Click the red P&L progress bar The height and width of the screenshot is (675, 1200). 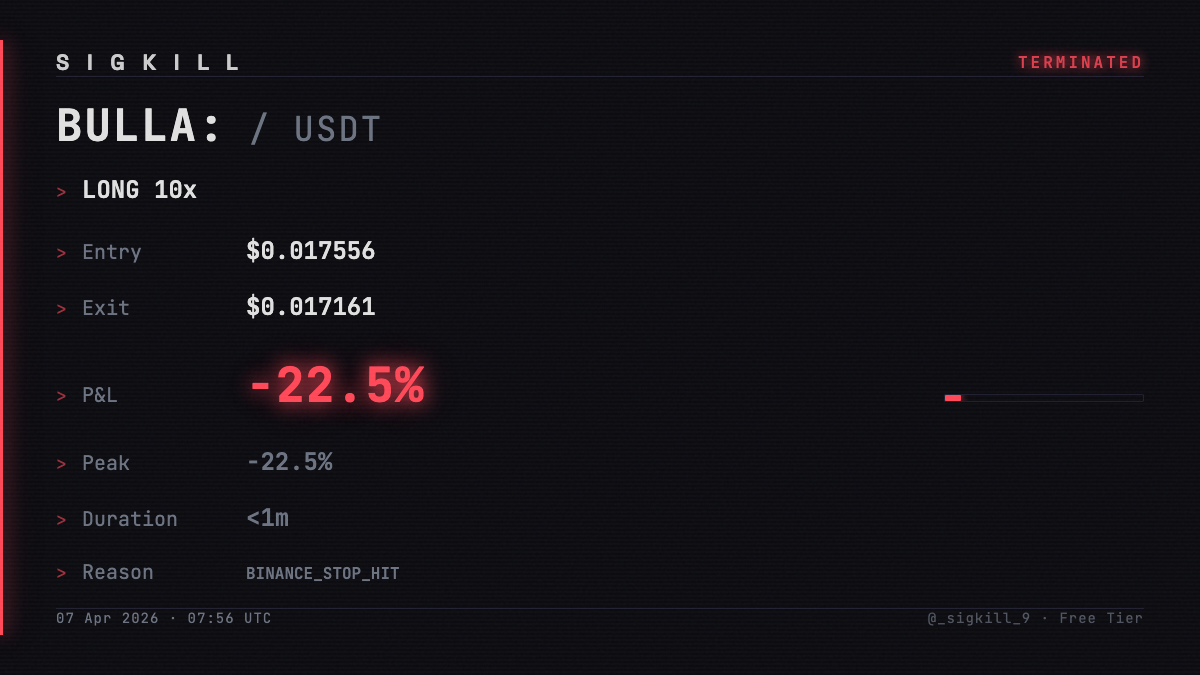point(953,398)
